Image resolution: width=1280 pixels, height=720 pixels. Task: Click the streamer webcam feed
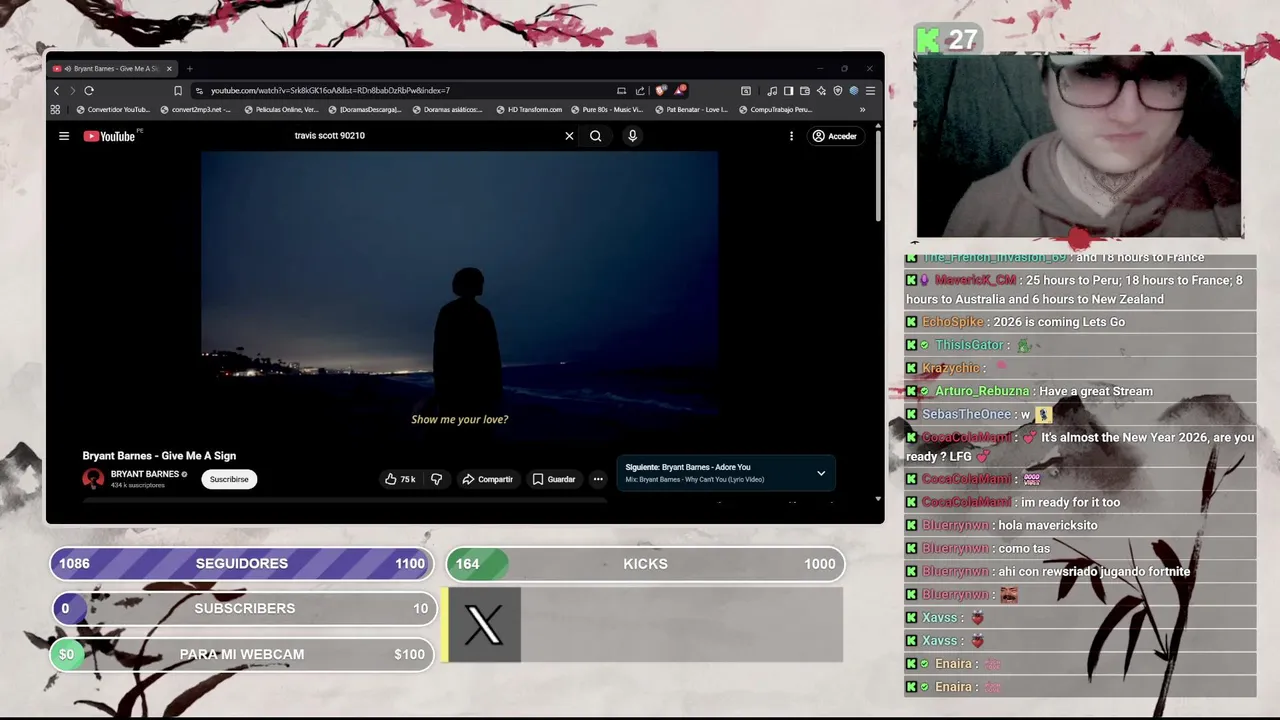[1080, 146]
